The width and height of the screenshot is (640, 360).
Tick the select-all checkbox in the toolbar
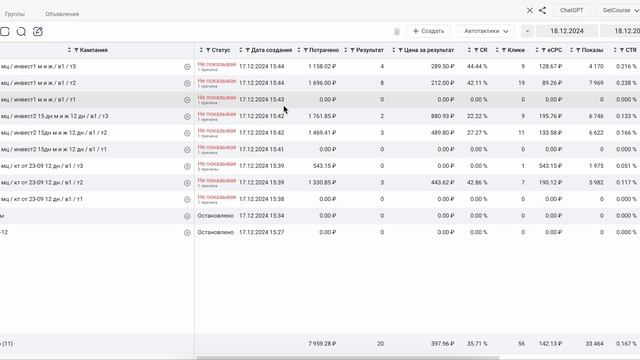coord(4,31)
